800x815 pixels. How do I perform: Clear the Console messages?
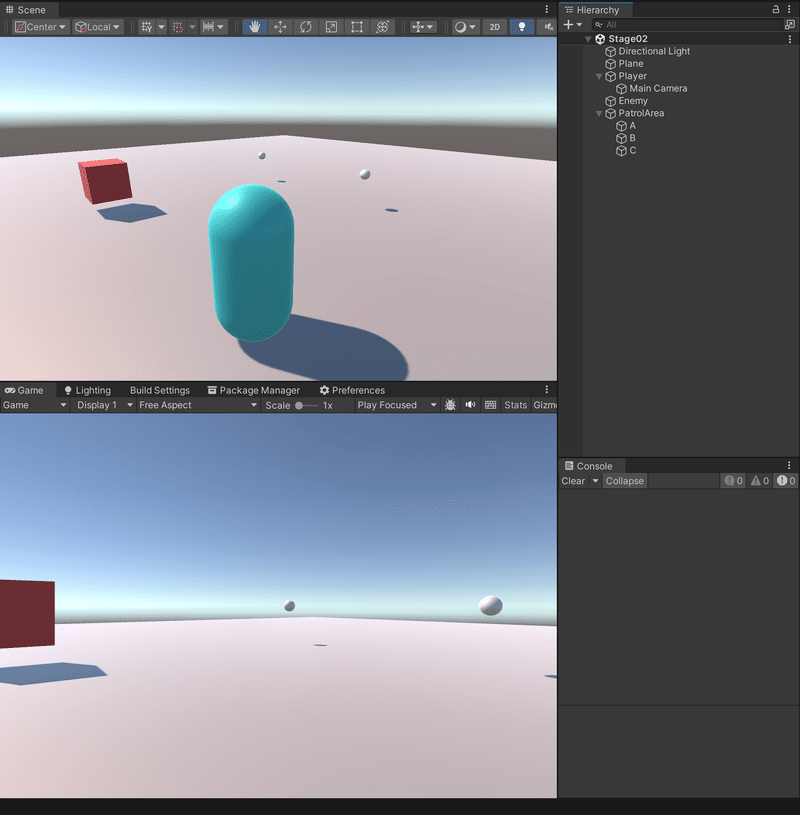pyautogui.click(x=571, y=481)
